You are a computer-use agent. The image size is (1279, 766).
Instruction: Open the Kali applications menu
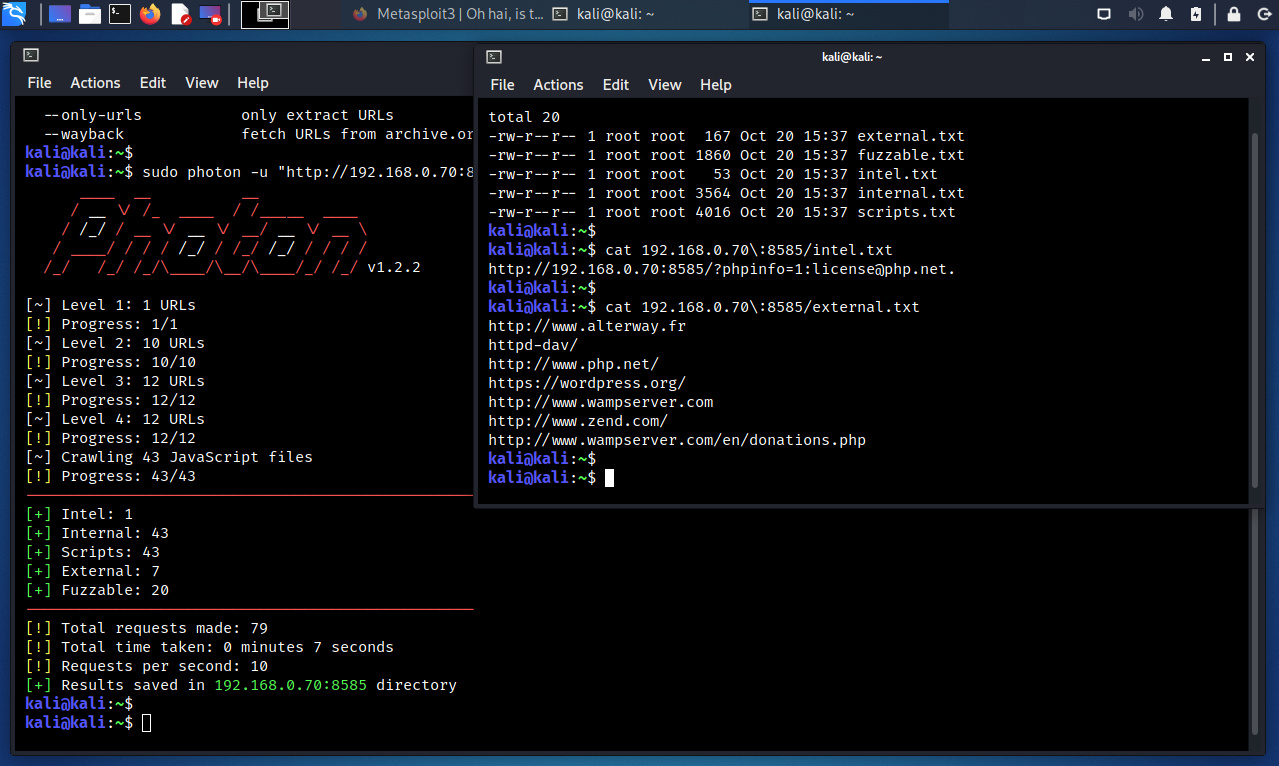point(14,14)
